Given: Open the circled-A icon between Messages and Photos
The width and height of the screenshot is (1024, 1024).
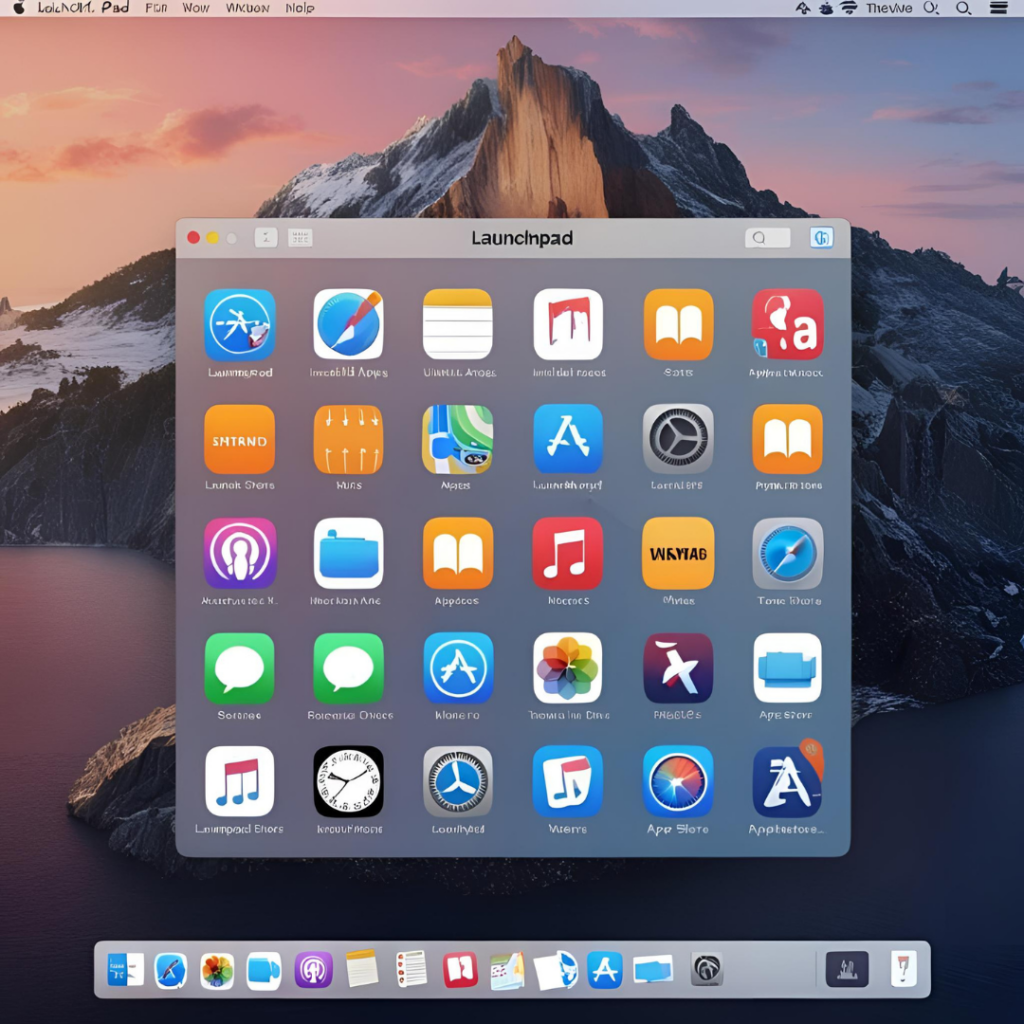Looking at the screenshot, I should pyautogui.click(x=458, y=668).
